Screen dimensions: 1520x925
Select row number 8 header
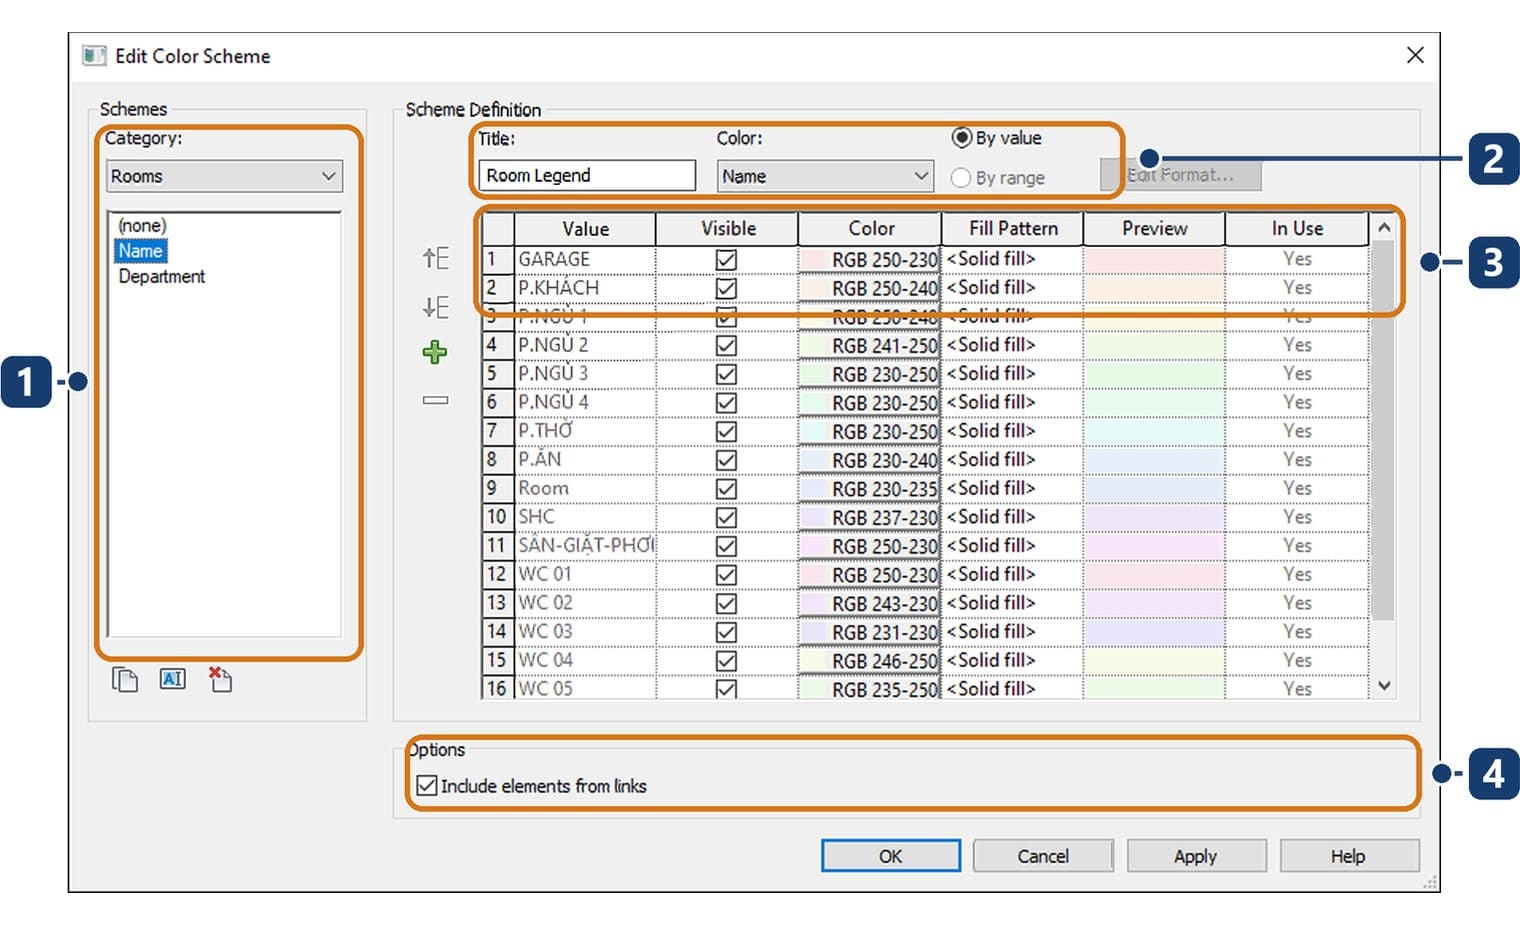497,460
